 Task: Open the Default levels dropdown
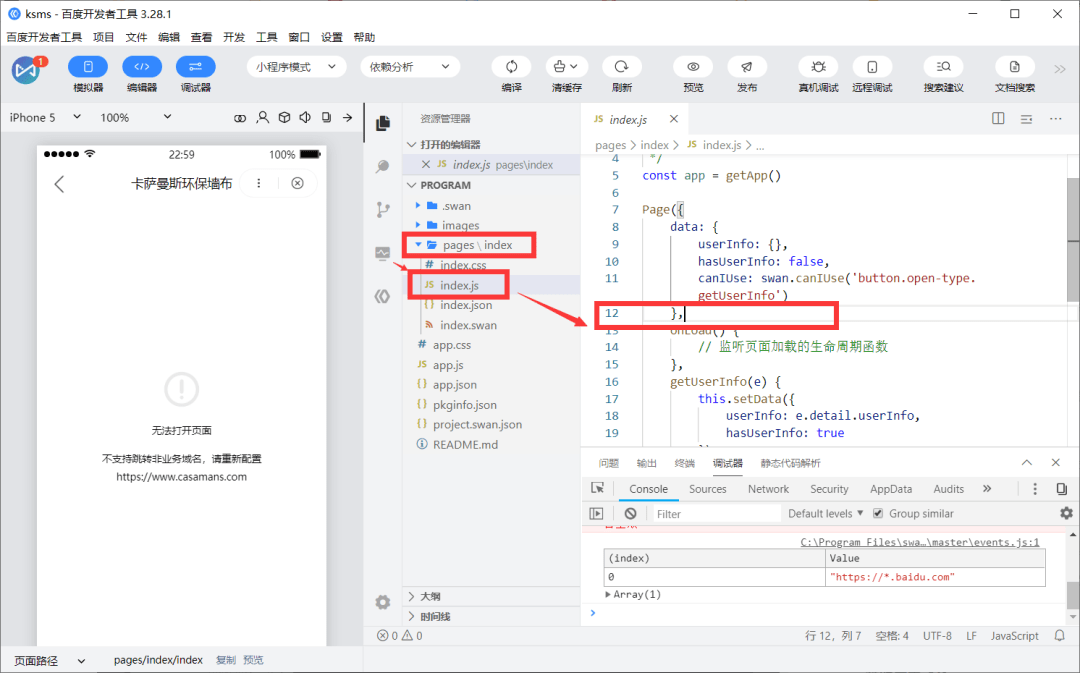(x=826, y=514)
